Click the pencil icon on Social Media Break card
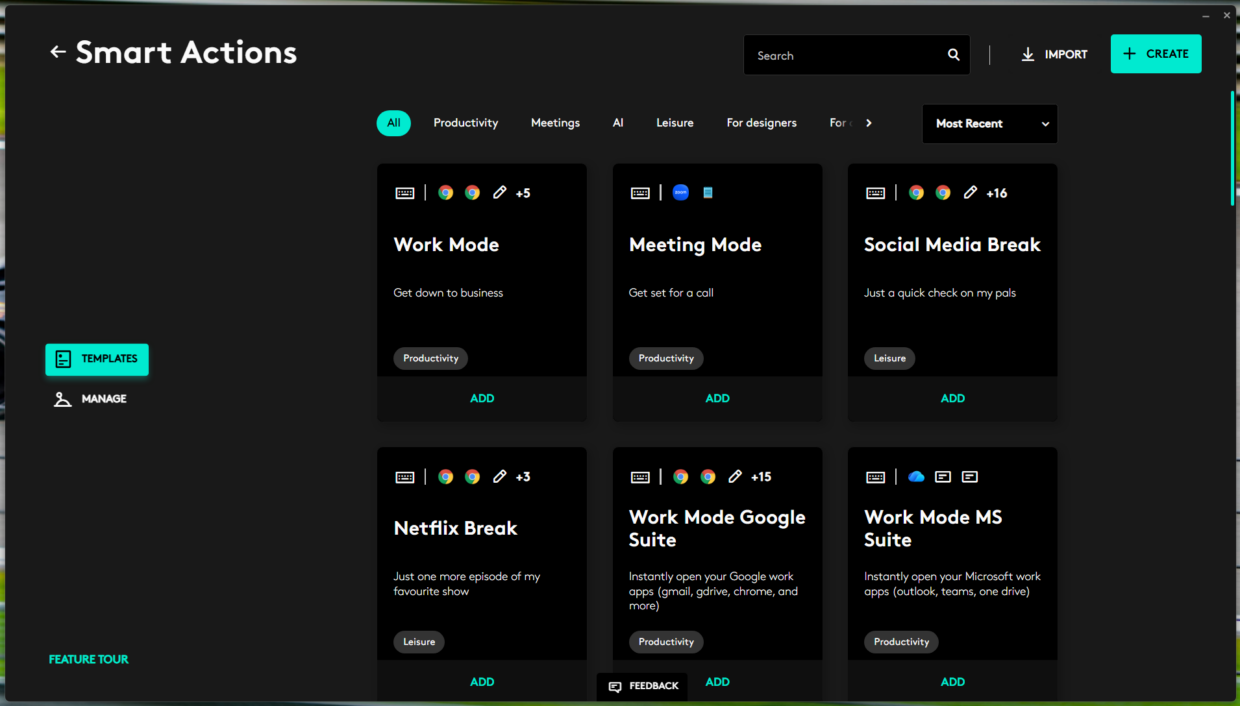The height and width of the screenshot is (706, 1240). 970,193
